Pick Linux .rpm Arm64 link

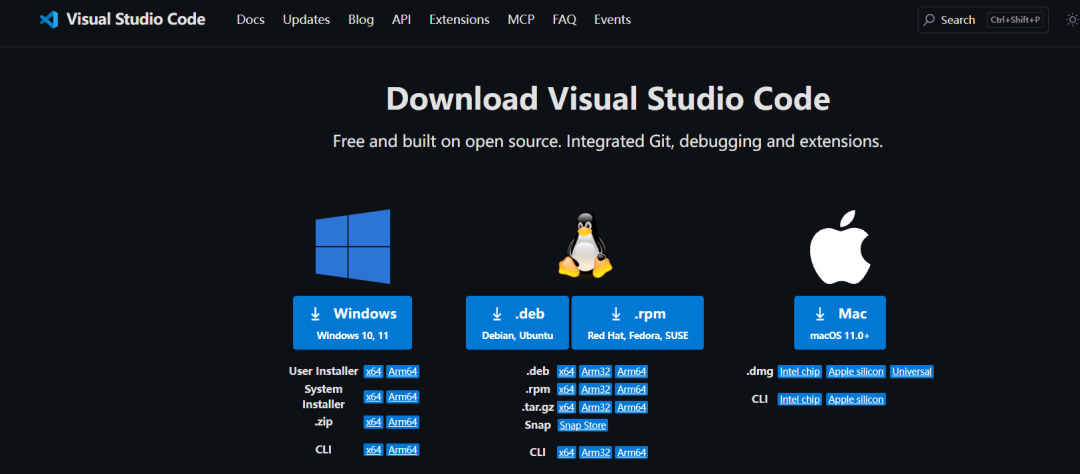click(x=632, y=389)
